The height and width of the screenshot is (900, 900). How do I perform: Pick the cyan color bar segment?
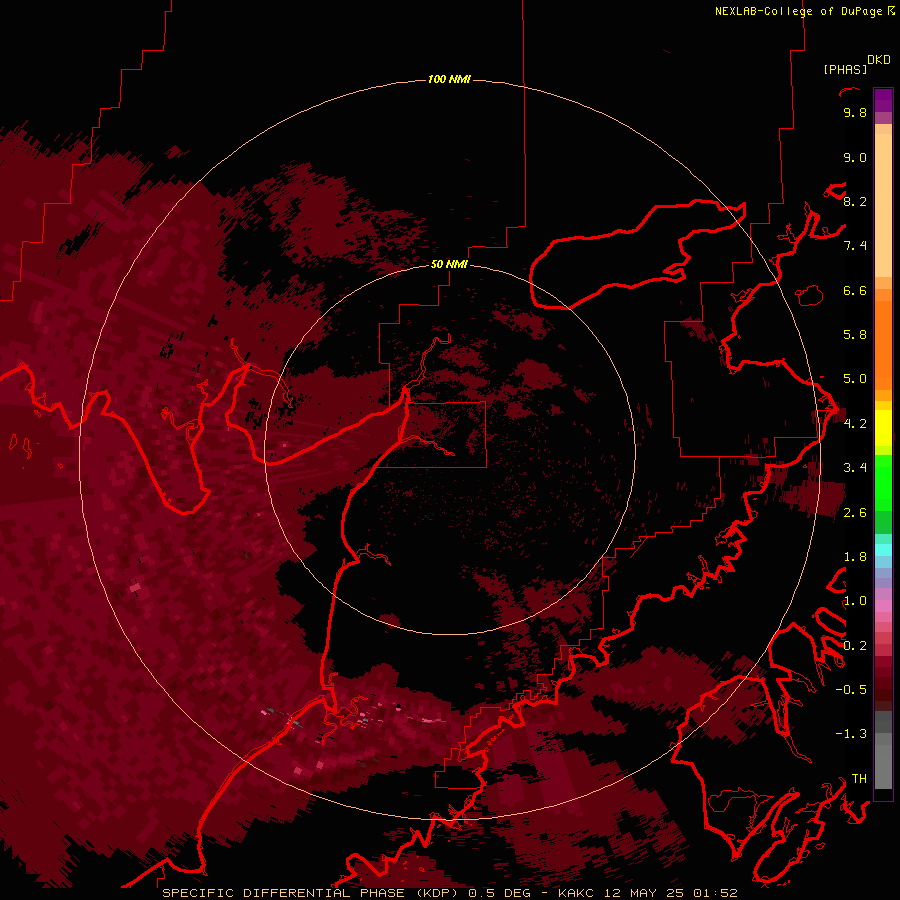(883, 549)
